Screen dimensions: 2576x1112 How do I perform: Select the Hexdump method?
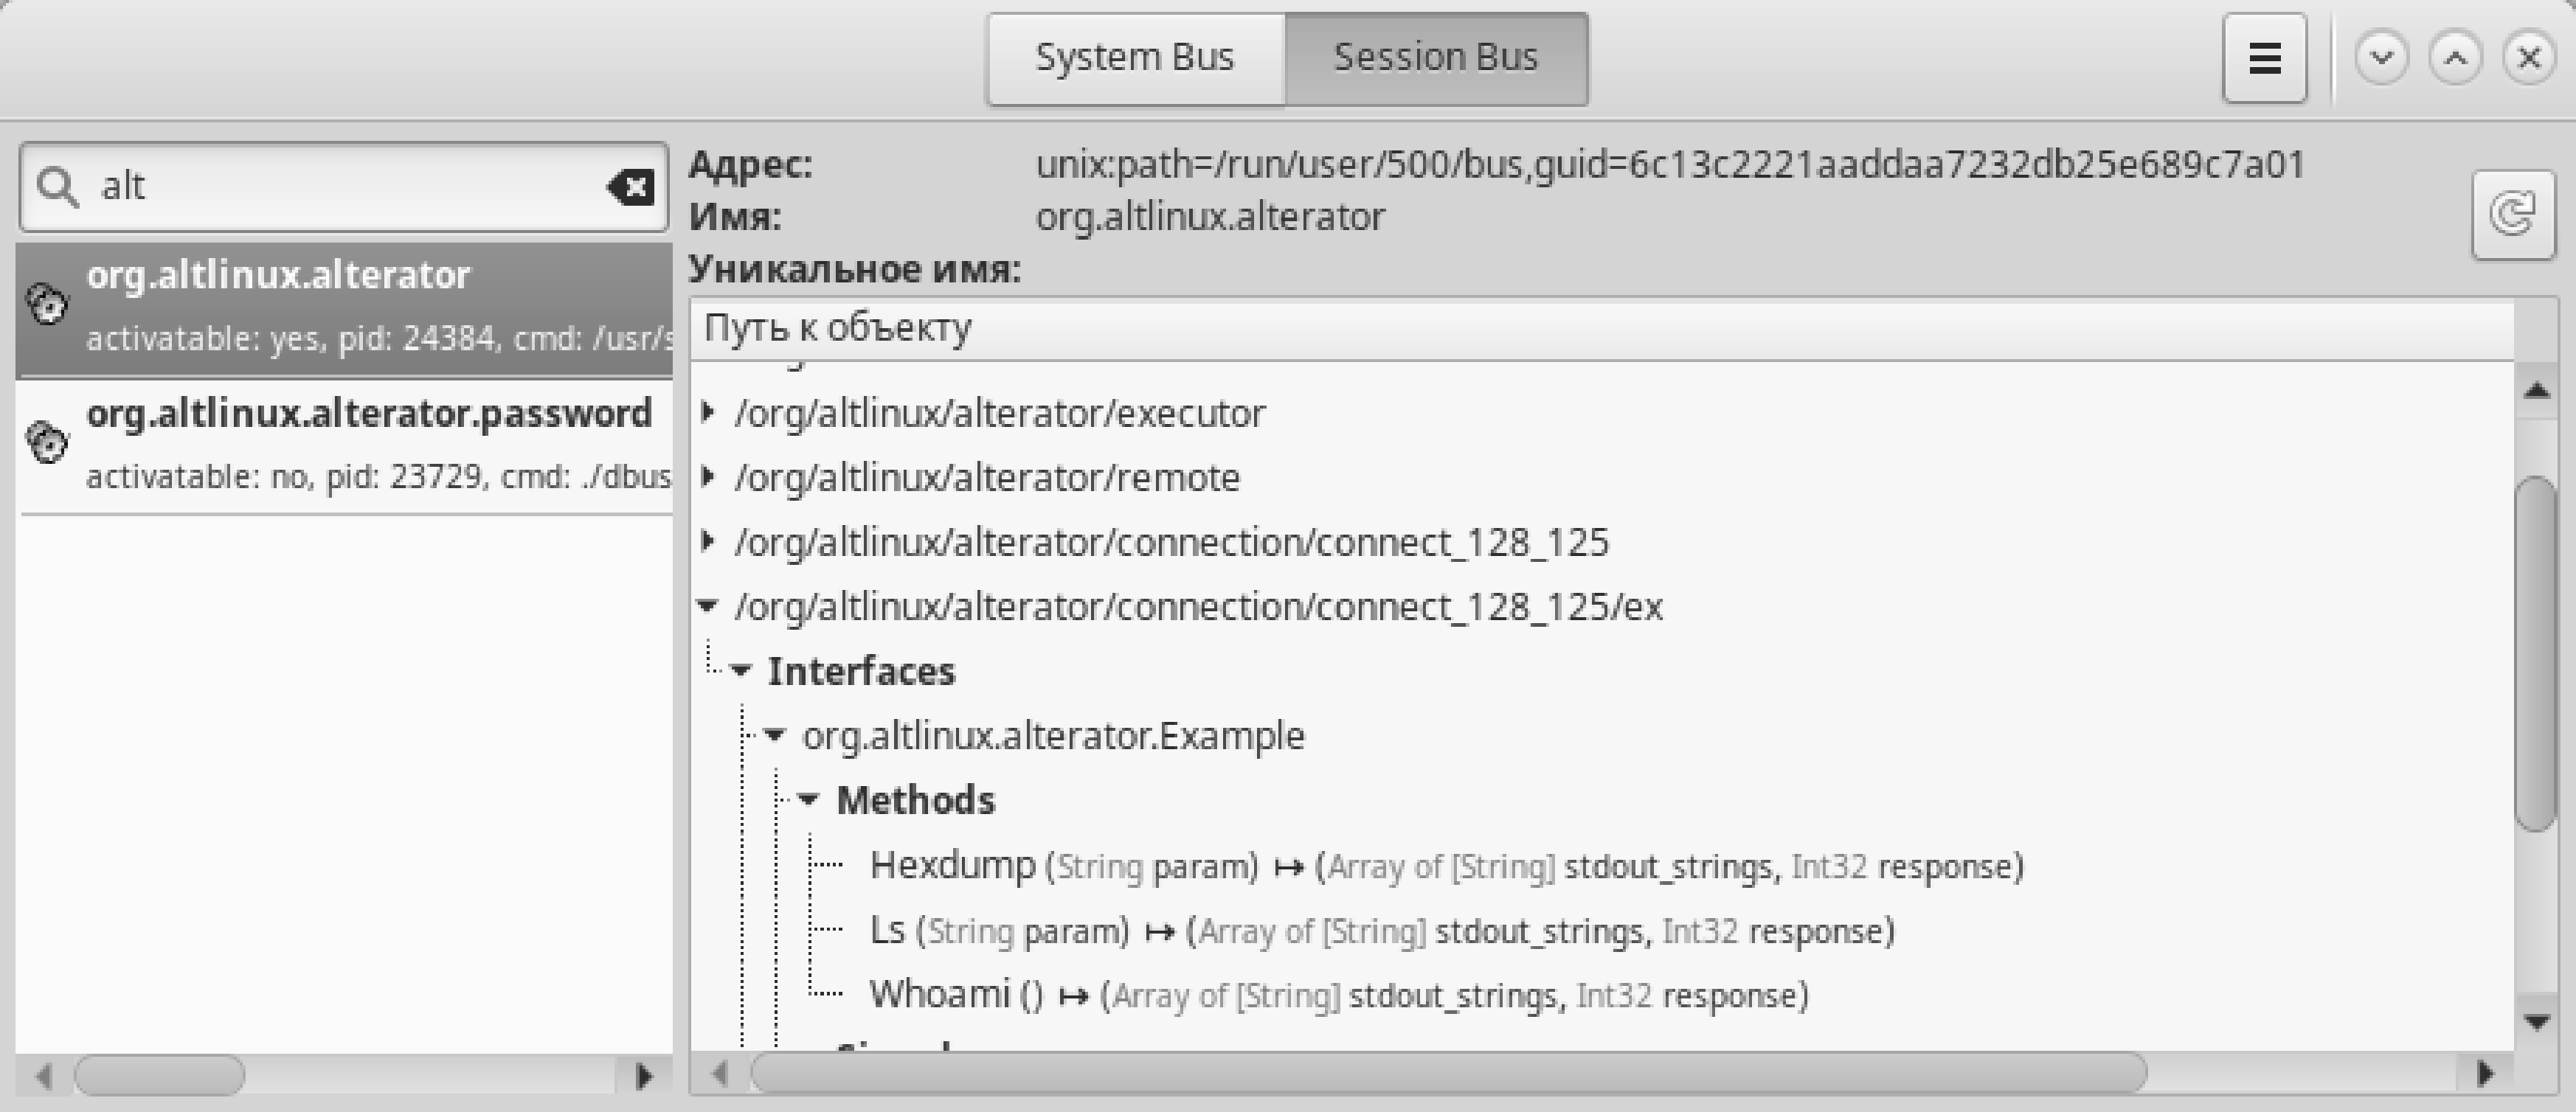(x=952, y=865)
